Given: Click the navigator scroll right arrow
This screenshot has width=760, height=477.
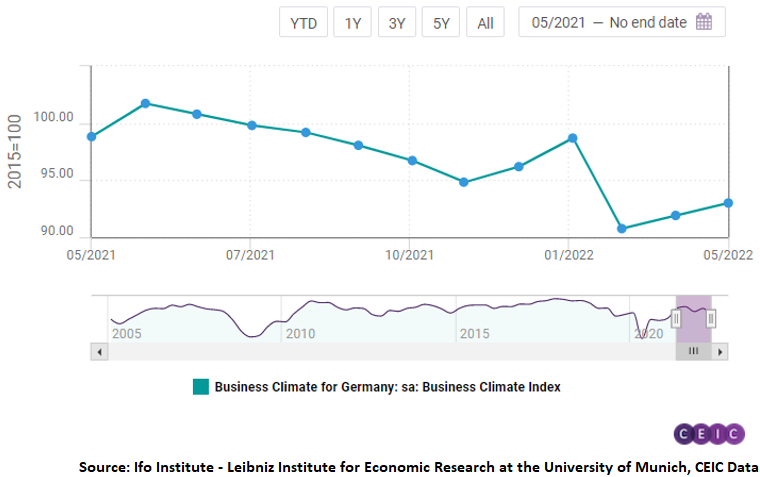Looking at the screenshot, I should click(x=721, y=352).
